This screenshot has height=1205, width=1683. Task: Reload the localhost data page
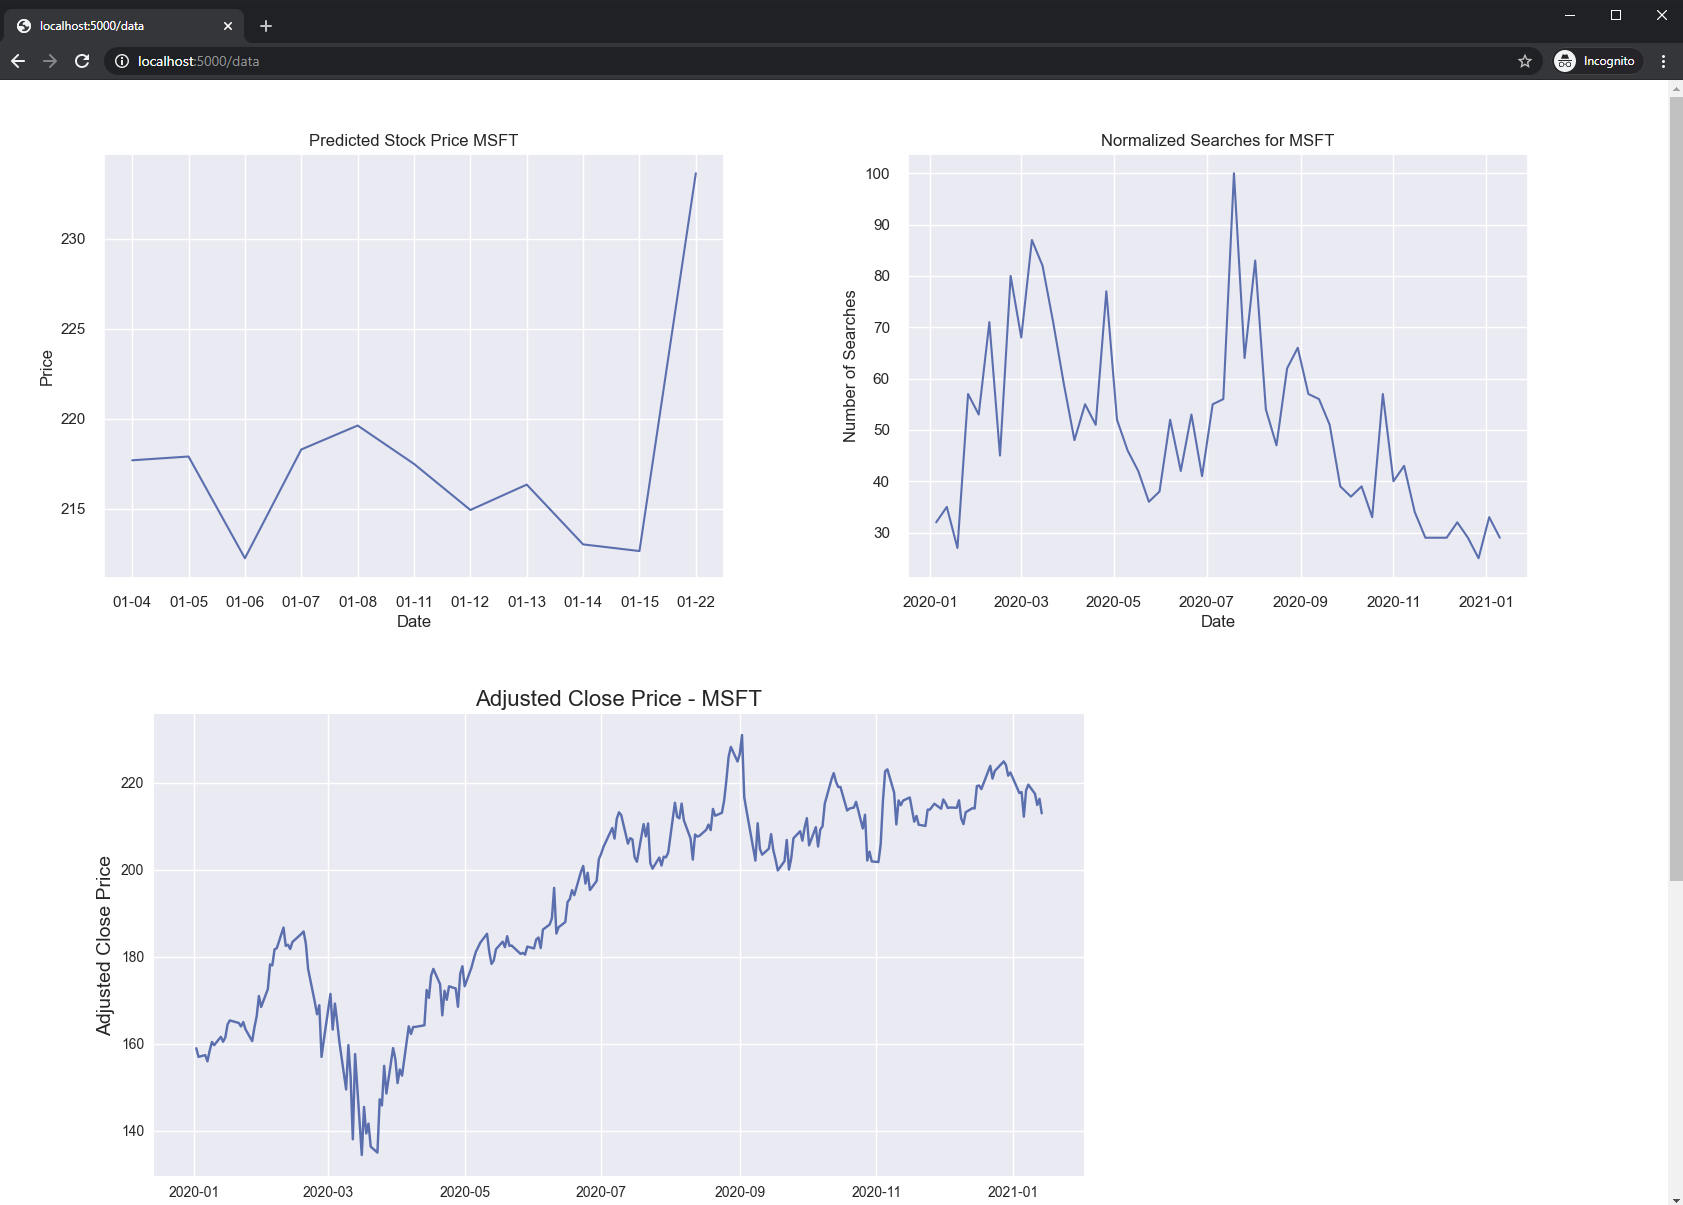click(82, 61)
